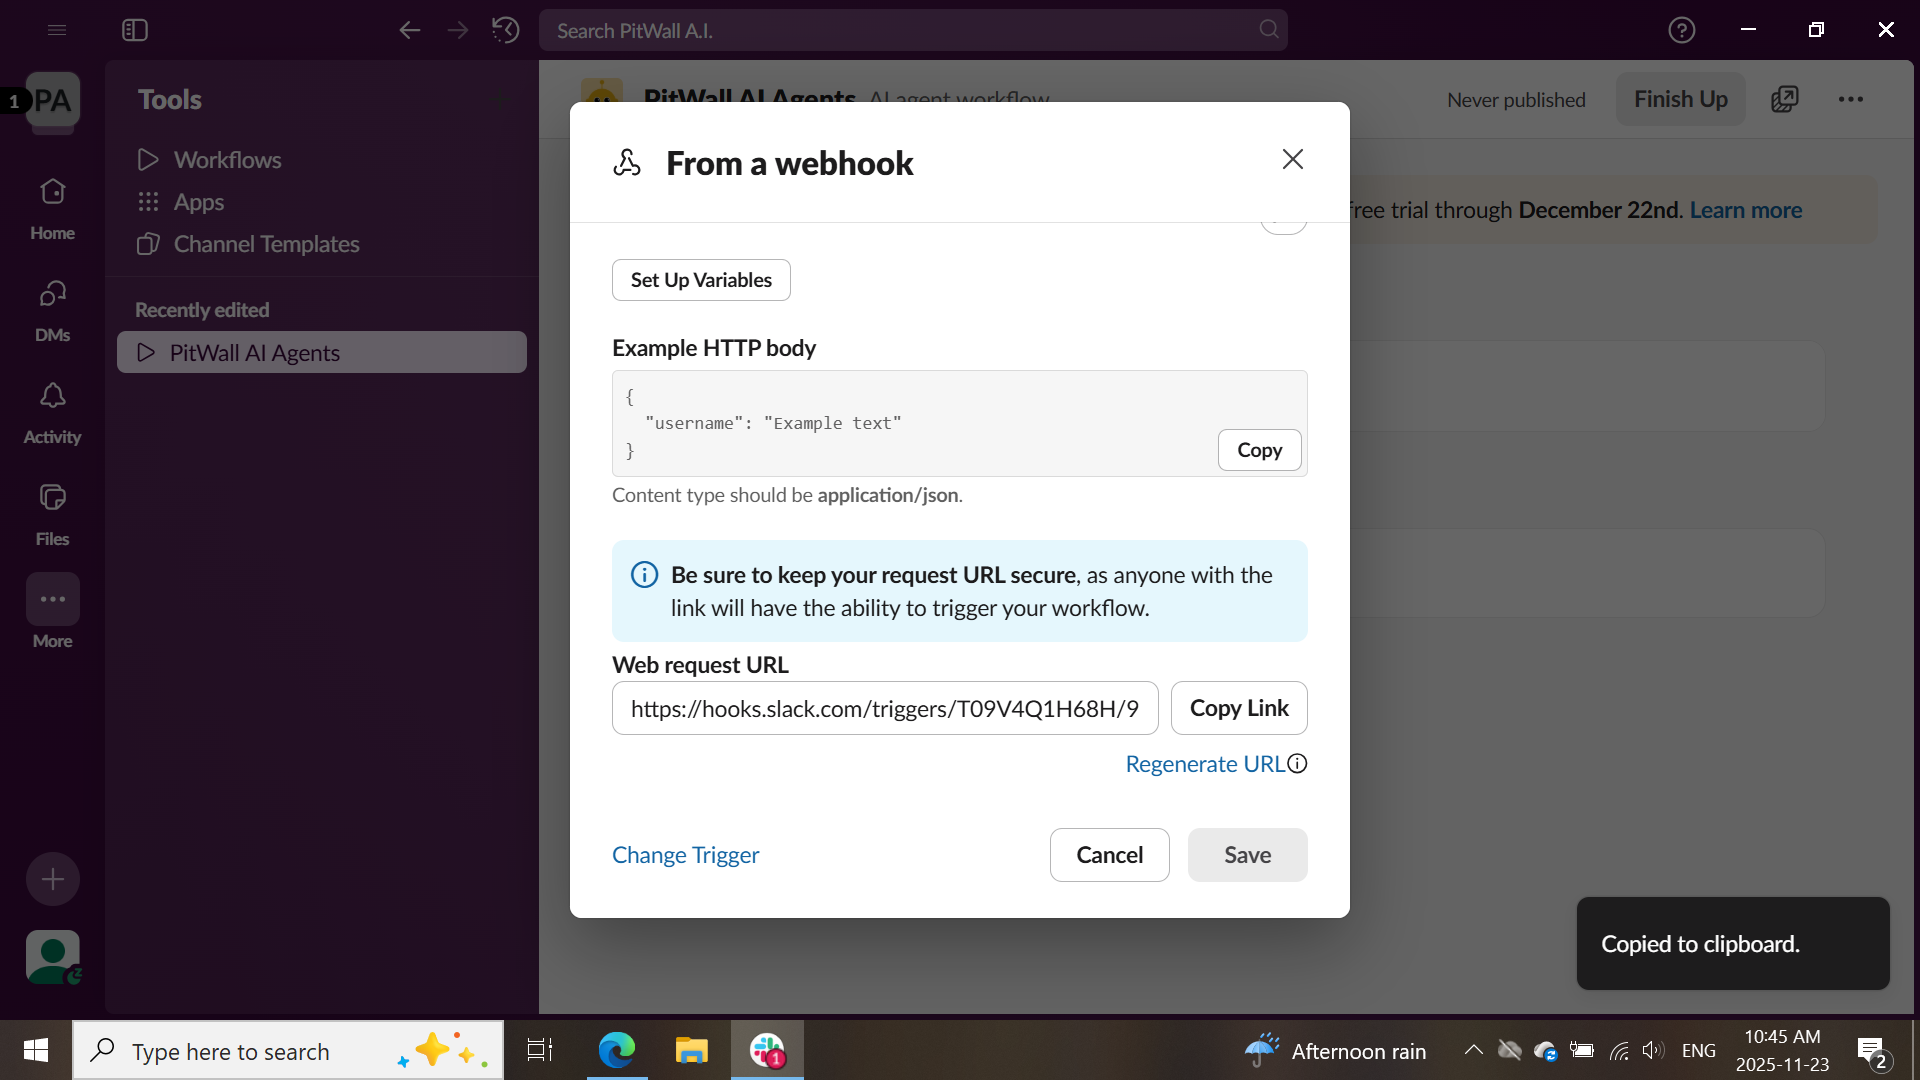The width and height of the screenshot is (1920, 1080).
Task: Click the Change Trigger link
Action: pos(685,855)
